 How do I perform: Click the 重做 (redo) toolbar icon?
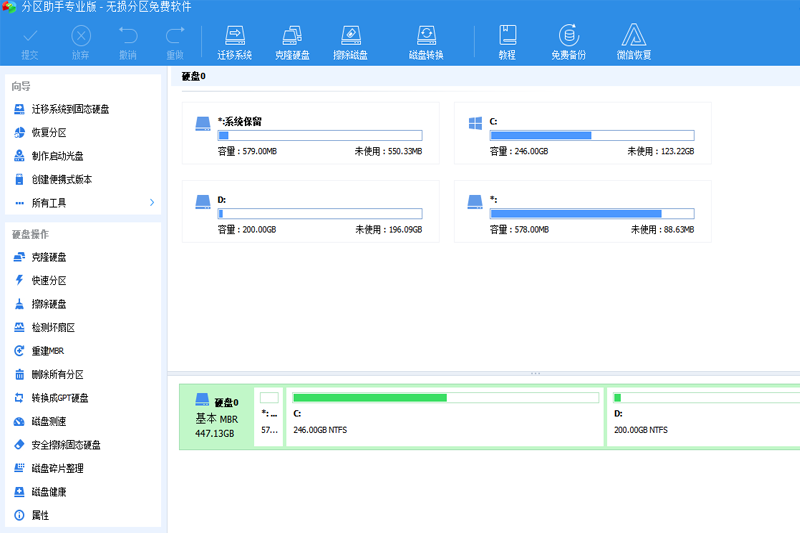(175, 44)
